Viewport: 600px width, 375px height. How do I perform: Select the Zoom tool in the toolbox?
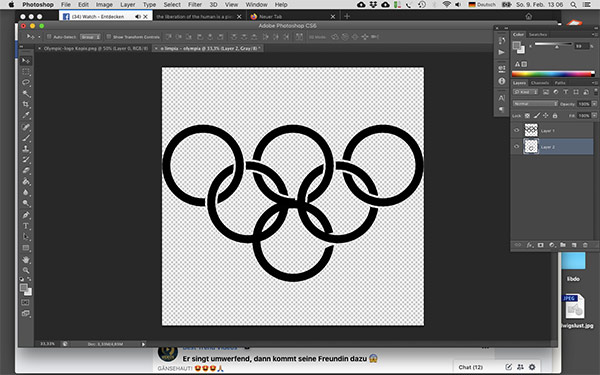tap(26, 271)
